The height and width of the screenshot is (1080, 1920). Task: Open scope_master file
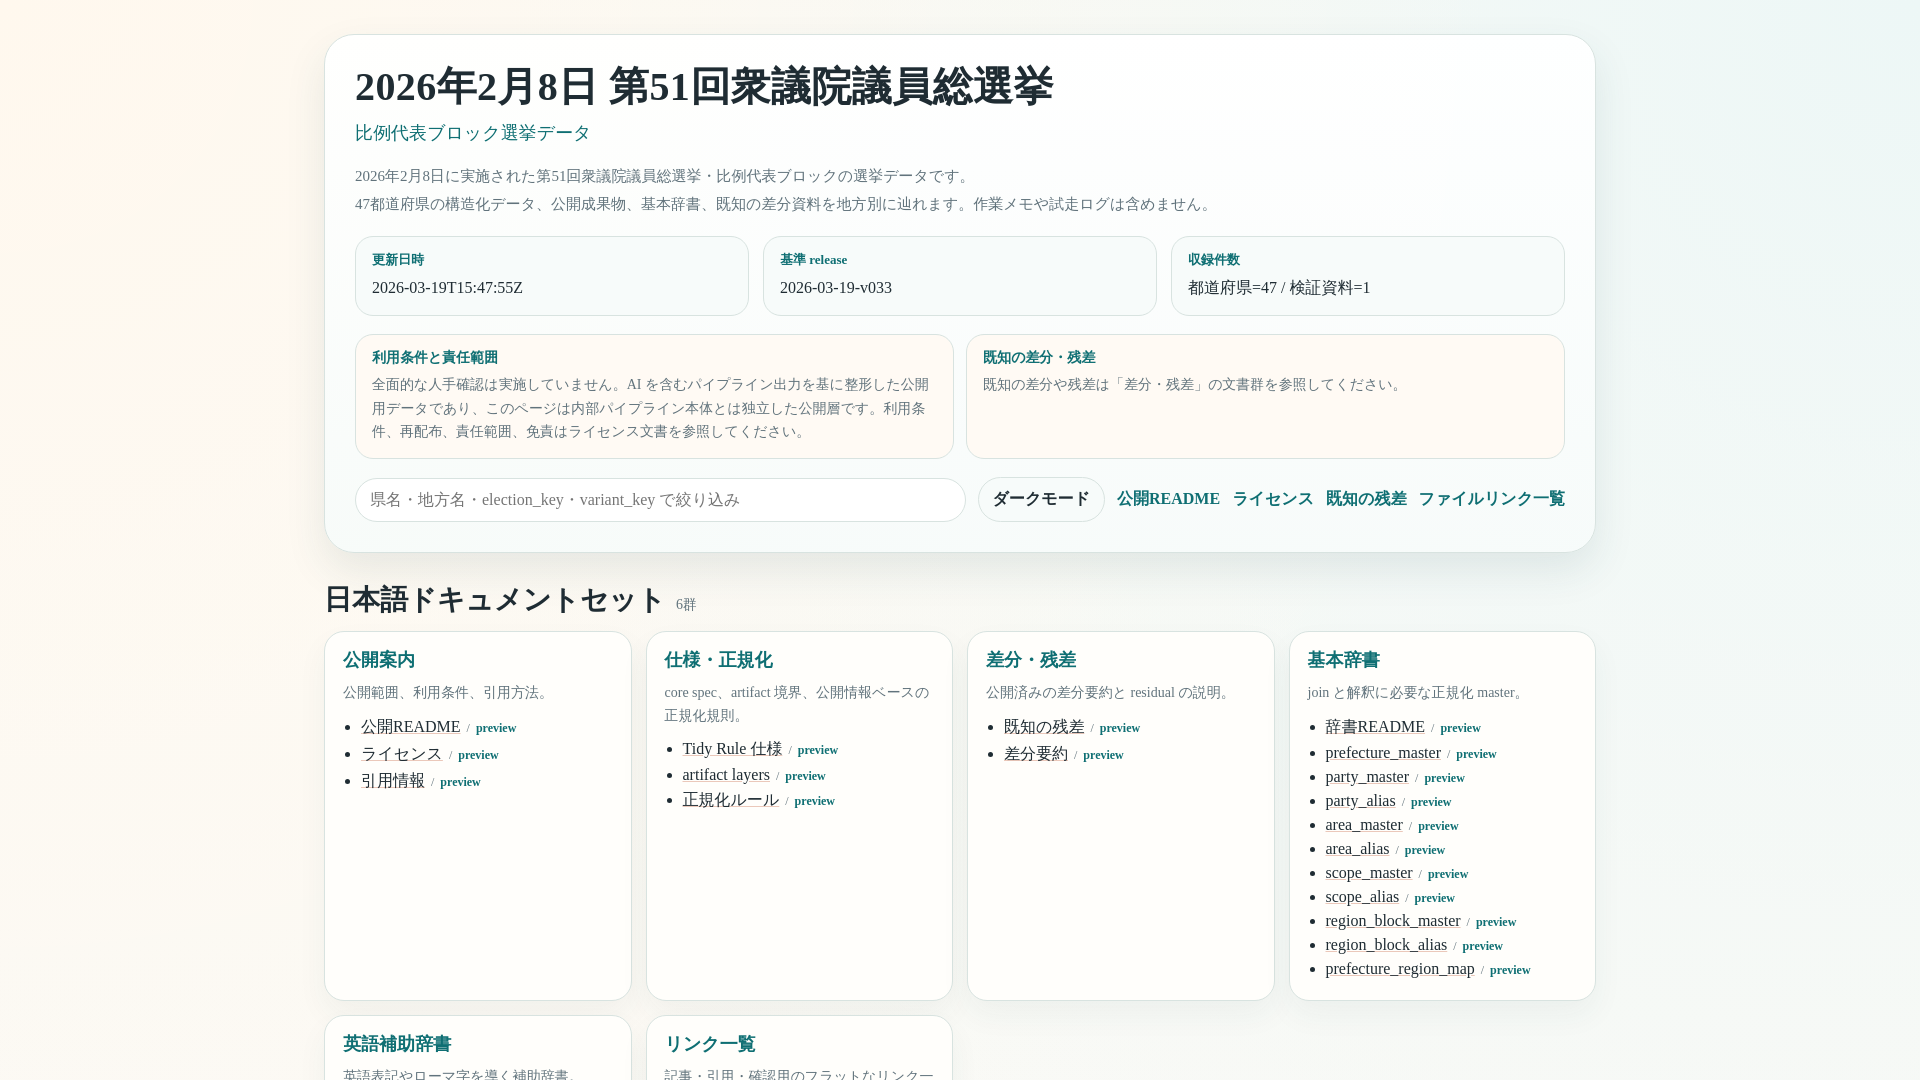point(1369,873)
